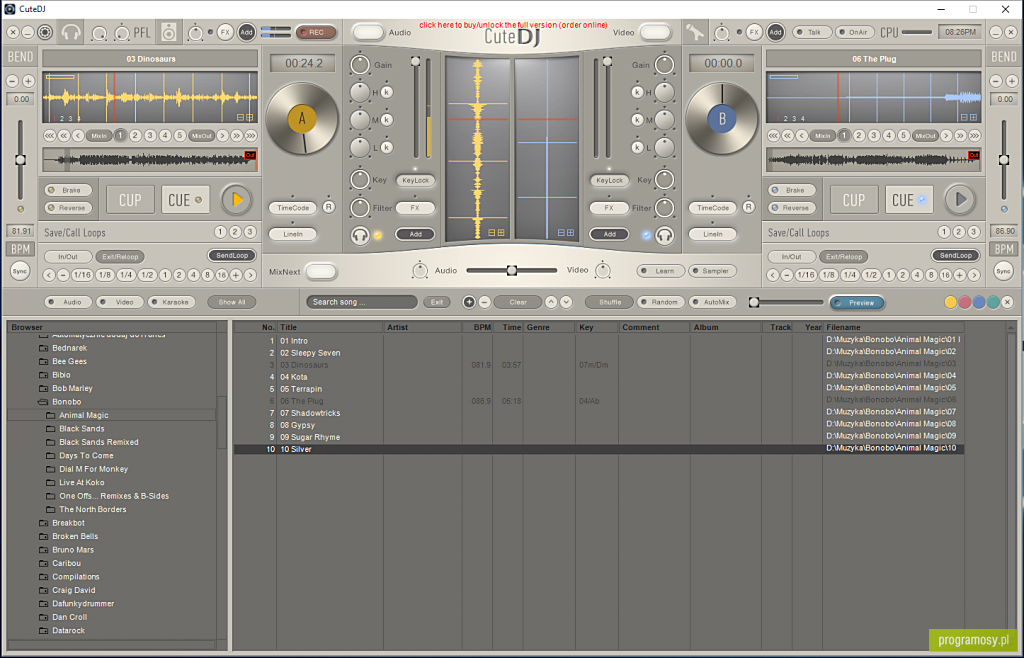Screen dimensions: 1024x658
Task: Toggle Reverse on deck A
Action: point(69,208)
